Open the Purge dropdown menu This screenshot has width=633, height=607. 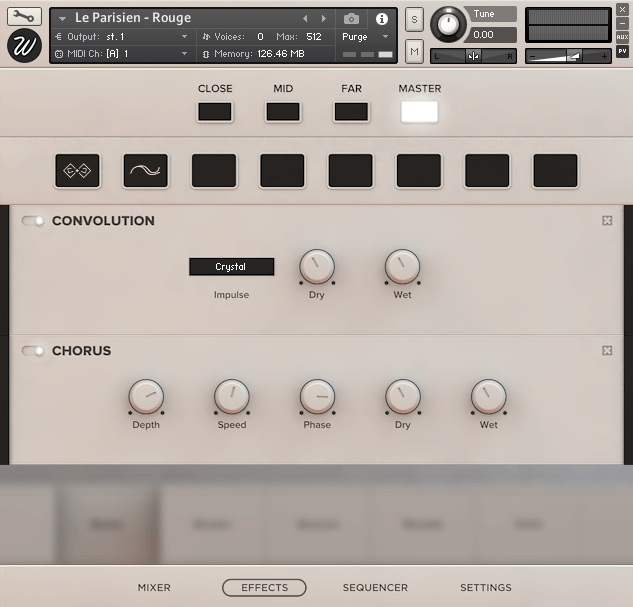coord(366,37)
